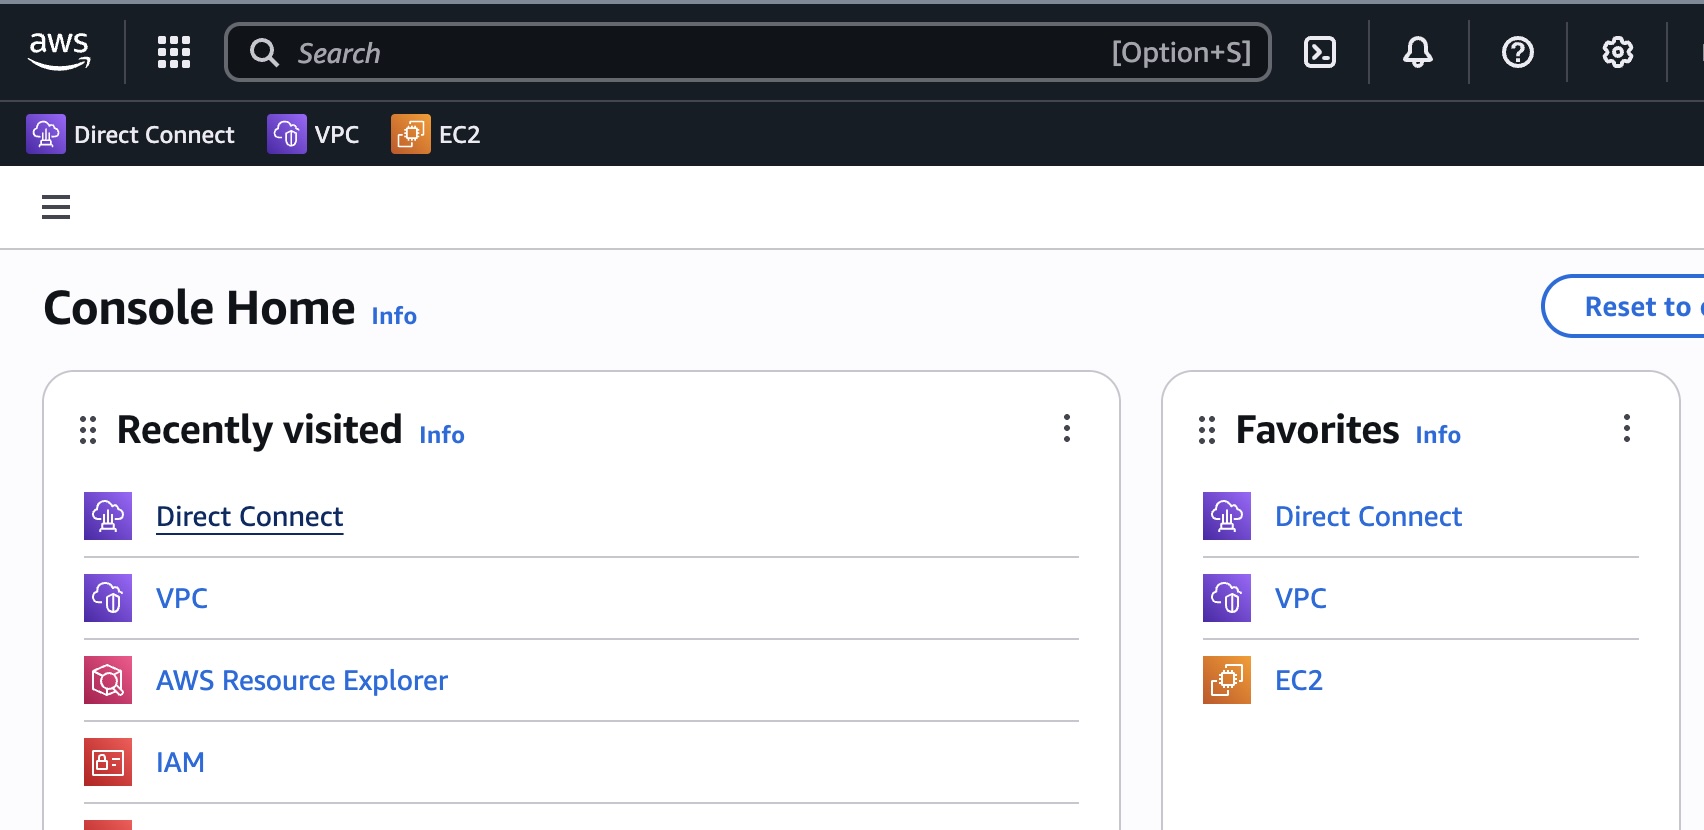
Task: Open Info link beside Favorites
Action: click(1438, 435)
